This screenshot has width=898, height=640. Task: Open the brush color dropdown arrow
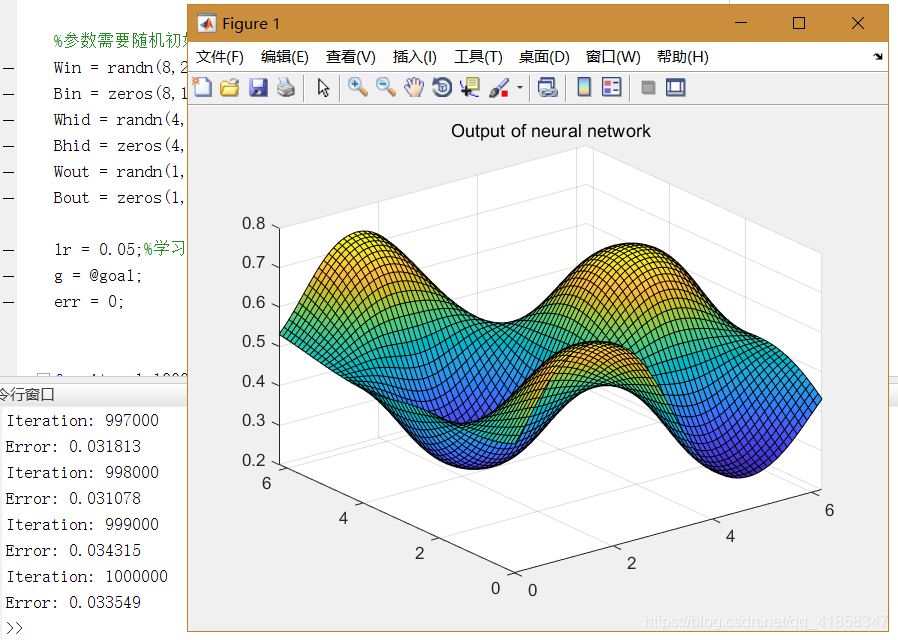520,88
